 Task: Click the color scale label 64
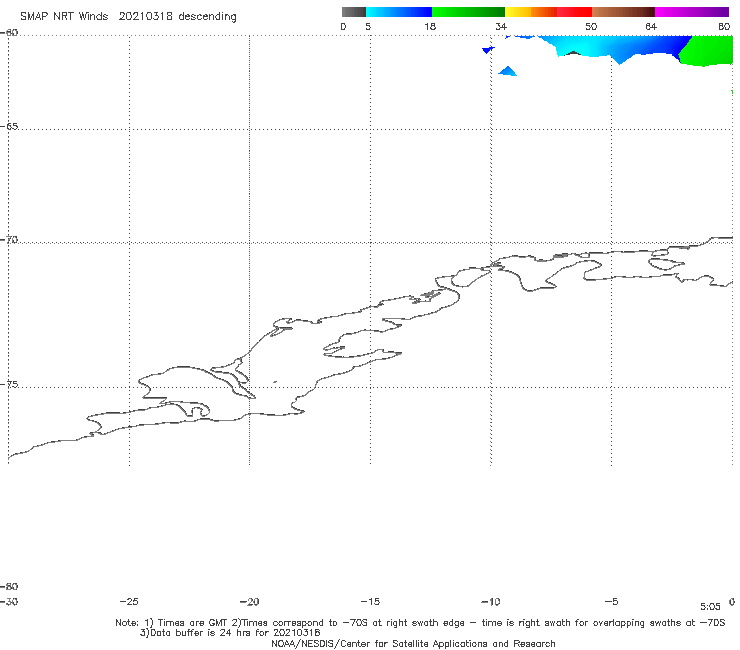coord(651,26)
